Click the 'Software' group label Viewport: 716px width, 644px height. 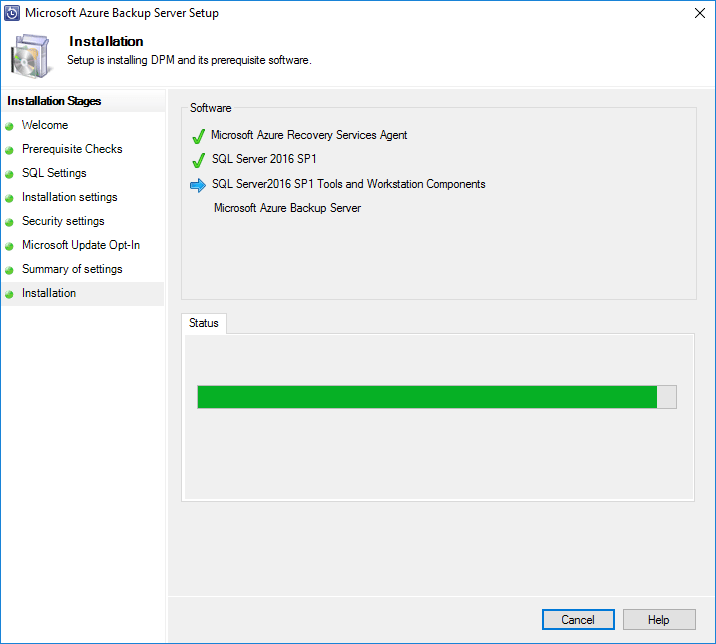211,108
